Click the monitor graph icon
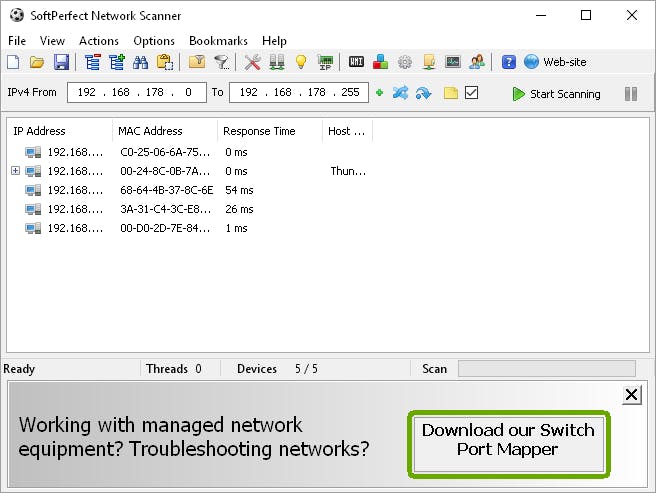Image resolution: width=656 pixels, height=493 pixels. point(453,62)
